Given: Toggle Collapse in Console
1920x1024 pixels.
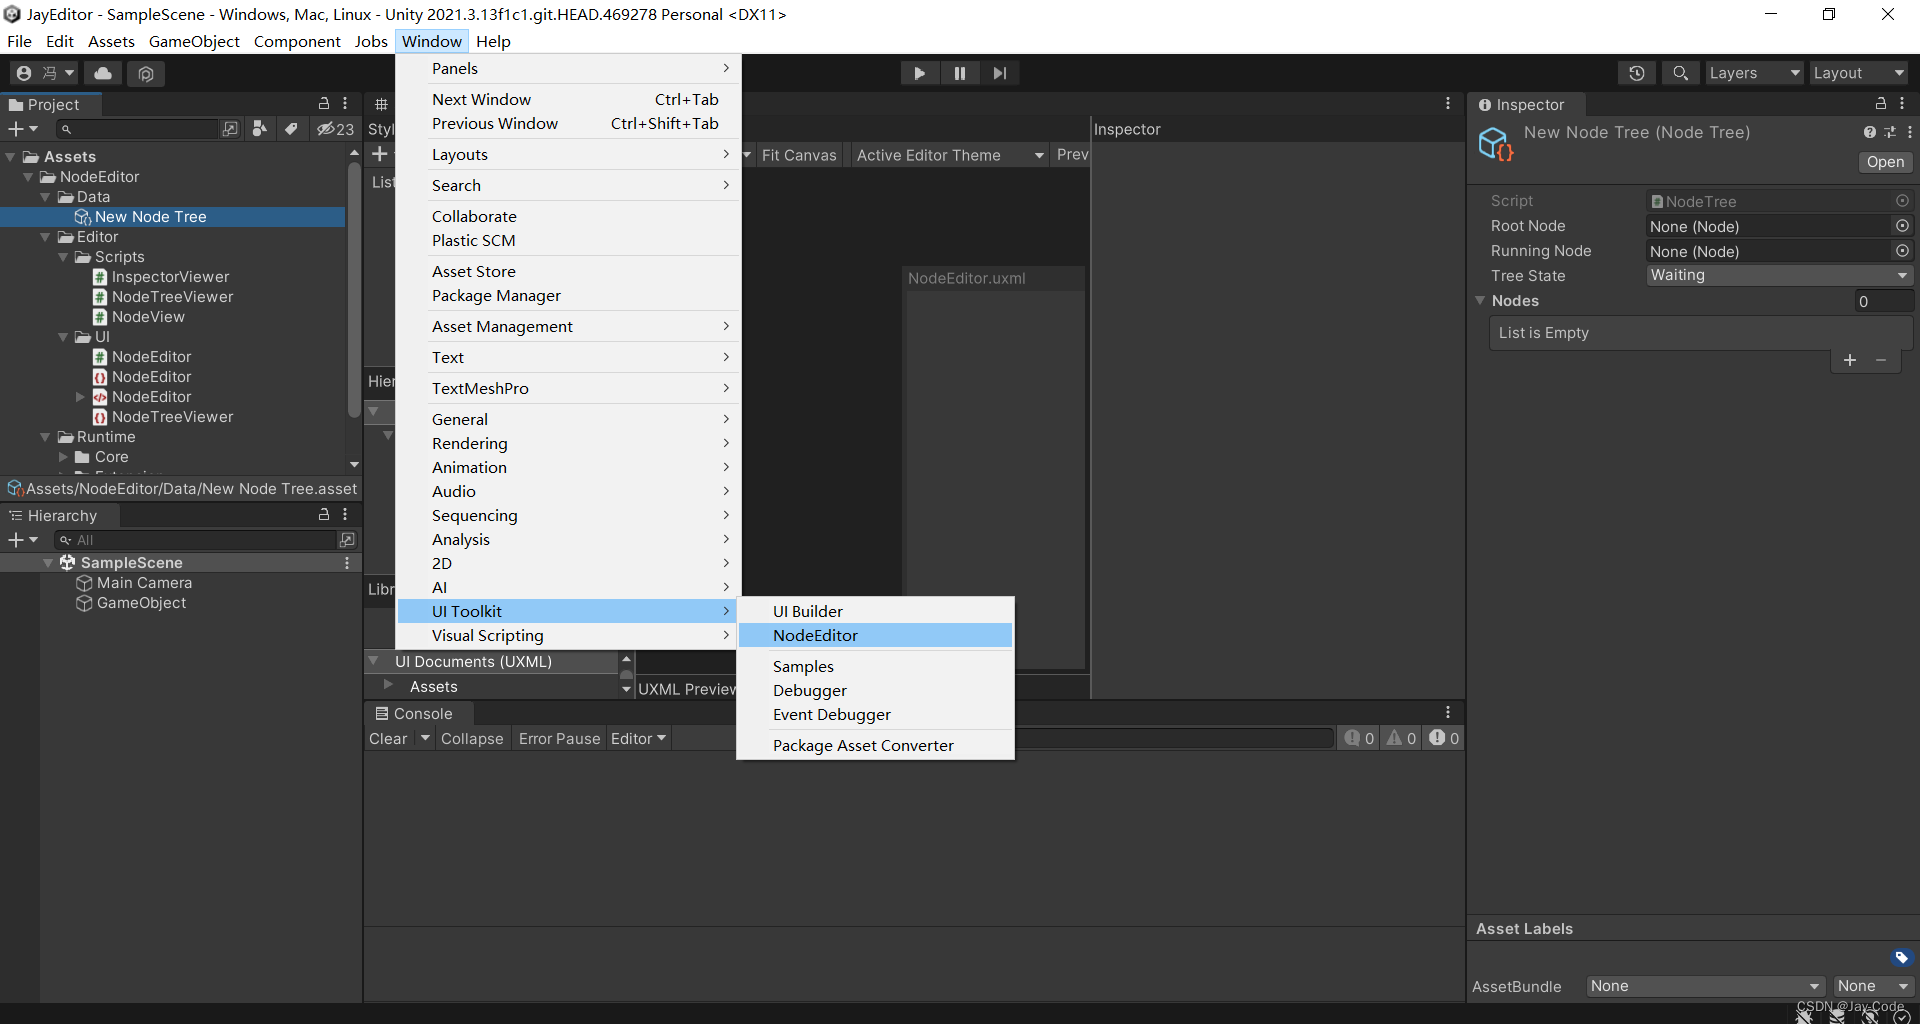Looking at the screenshot, I should coord(472,739).
